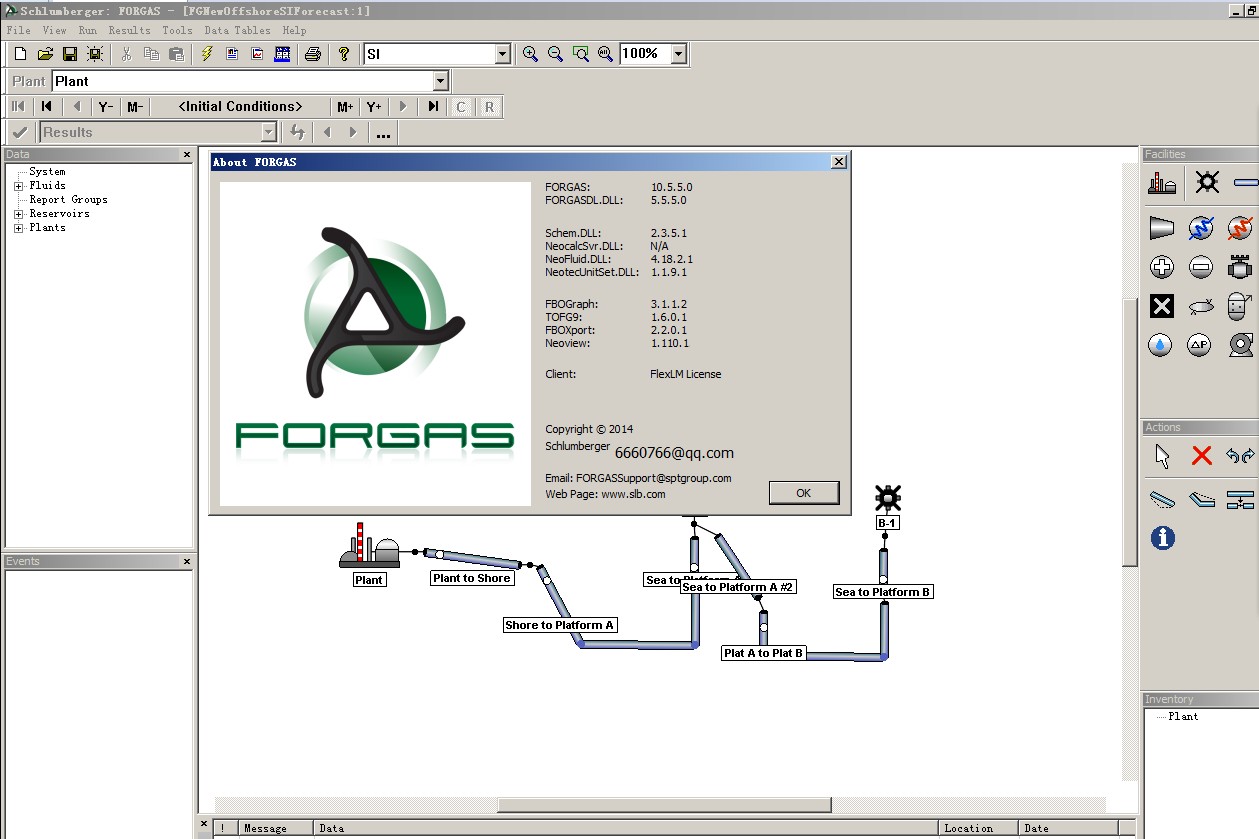1259x839 pixels.
Task: Toggle the C button on the stepping toolbar
Action: click(x=460, y=106)
